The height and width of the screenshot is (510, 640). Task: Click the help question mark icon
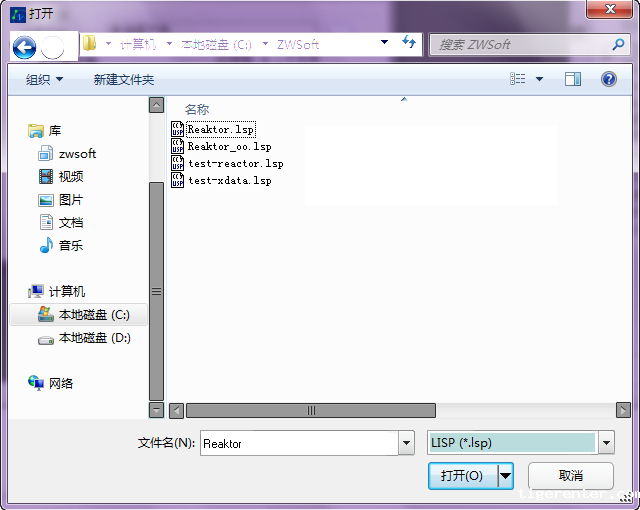[608, 79]
